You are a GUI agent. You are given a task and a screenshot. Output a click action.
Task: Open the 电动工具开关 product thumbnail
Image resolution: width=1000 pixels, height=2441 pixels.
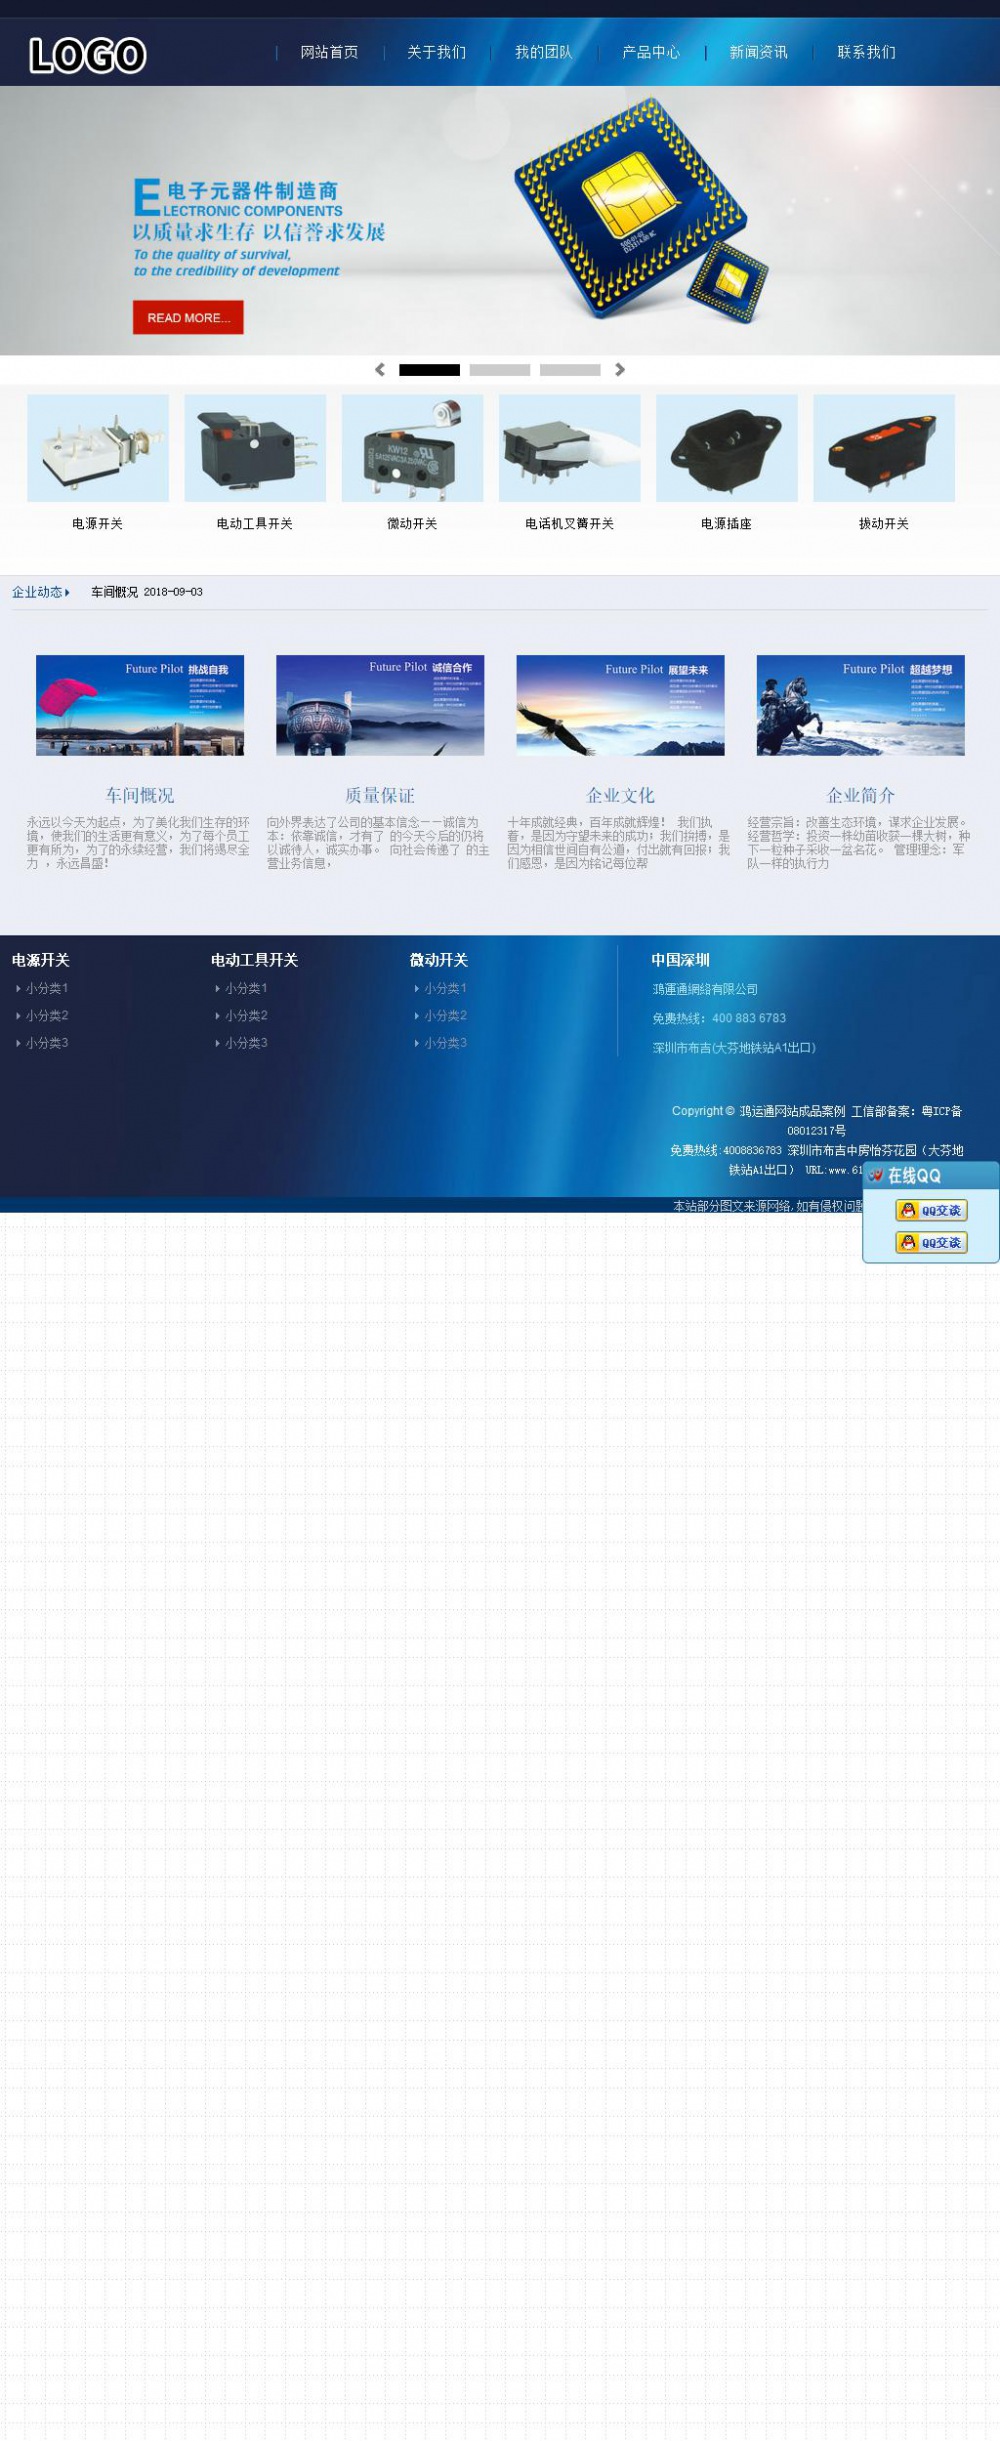click(x=255, y=448)
